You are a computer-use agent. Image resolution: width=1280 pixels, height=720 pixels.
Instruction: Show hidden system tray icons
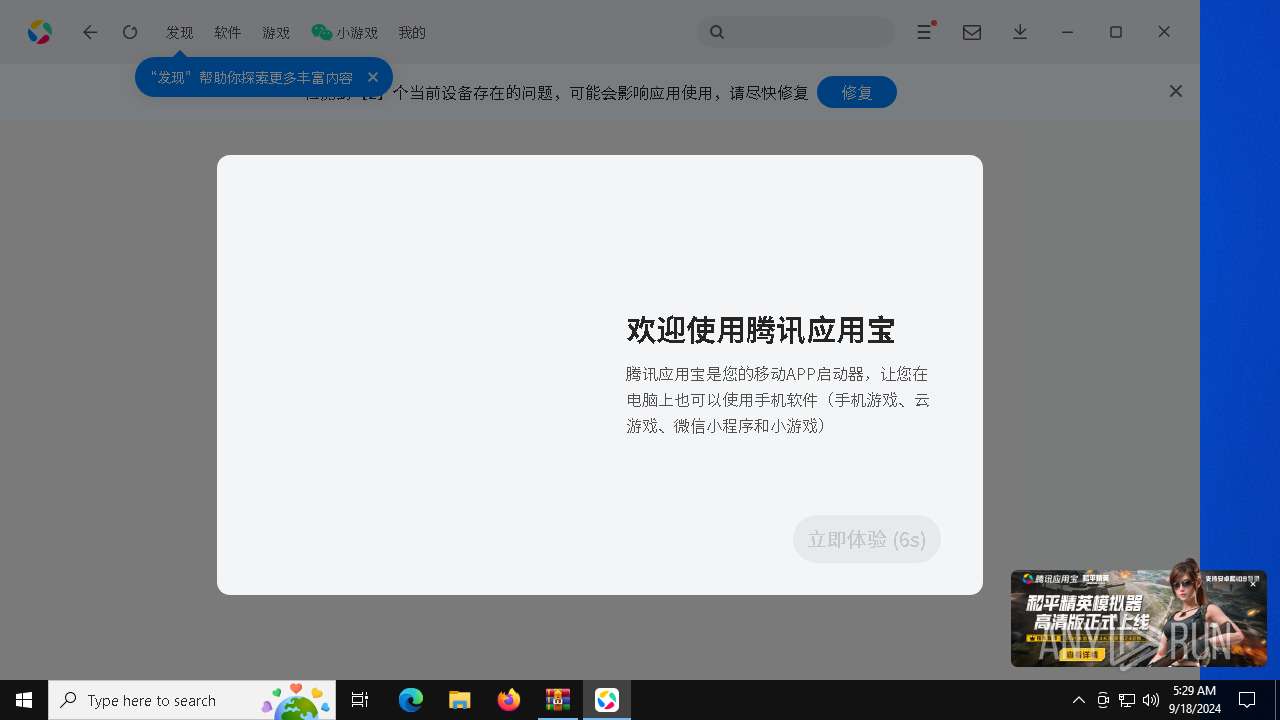pos(1078,700)
